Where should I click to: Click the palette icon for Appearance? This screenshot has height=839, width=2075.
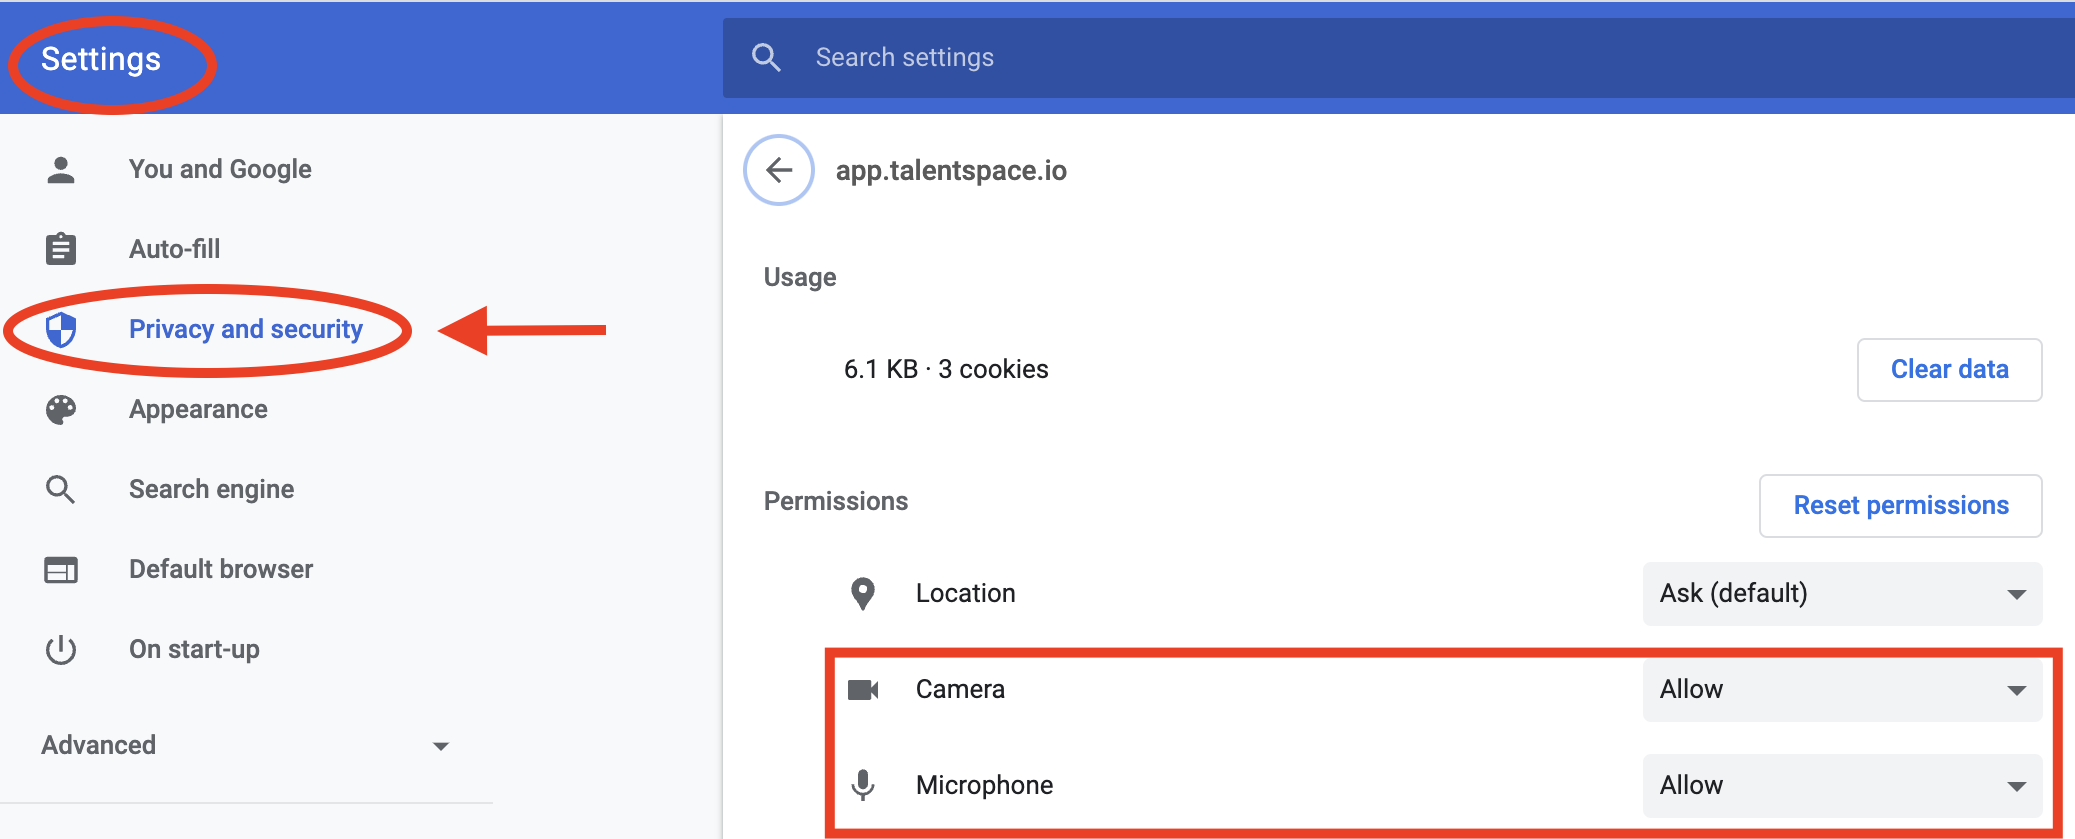[61, 409]
